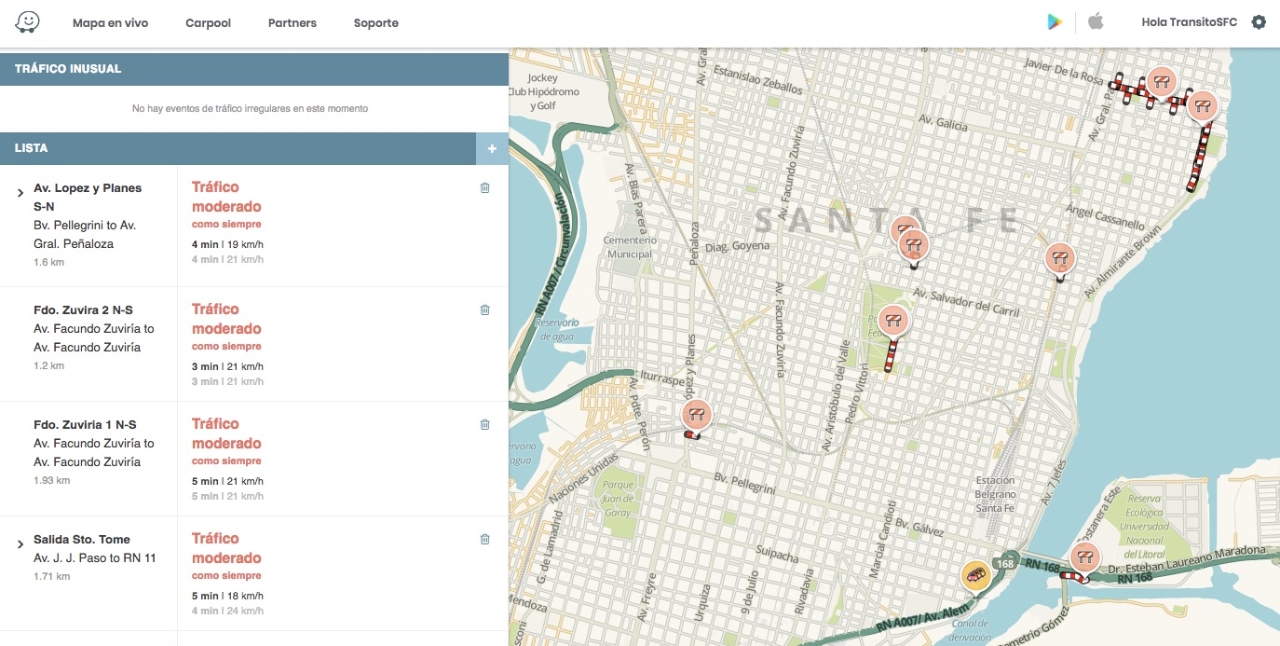Delete the Salida Sto. Tome route

click(485, 540)
